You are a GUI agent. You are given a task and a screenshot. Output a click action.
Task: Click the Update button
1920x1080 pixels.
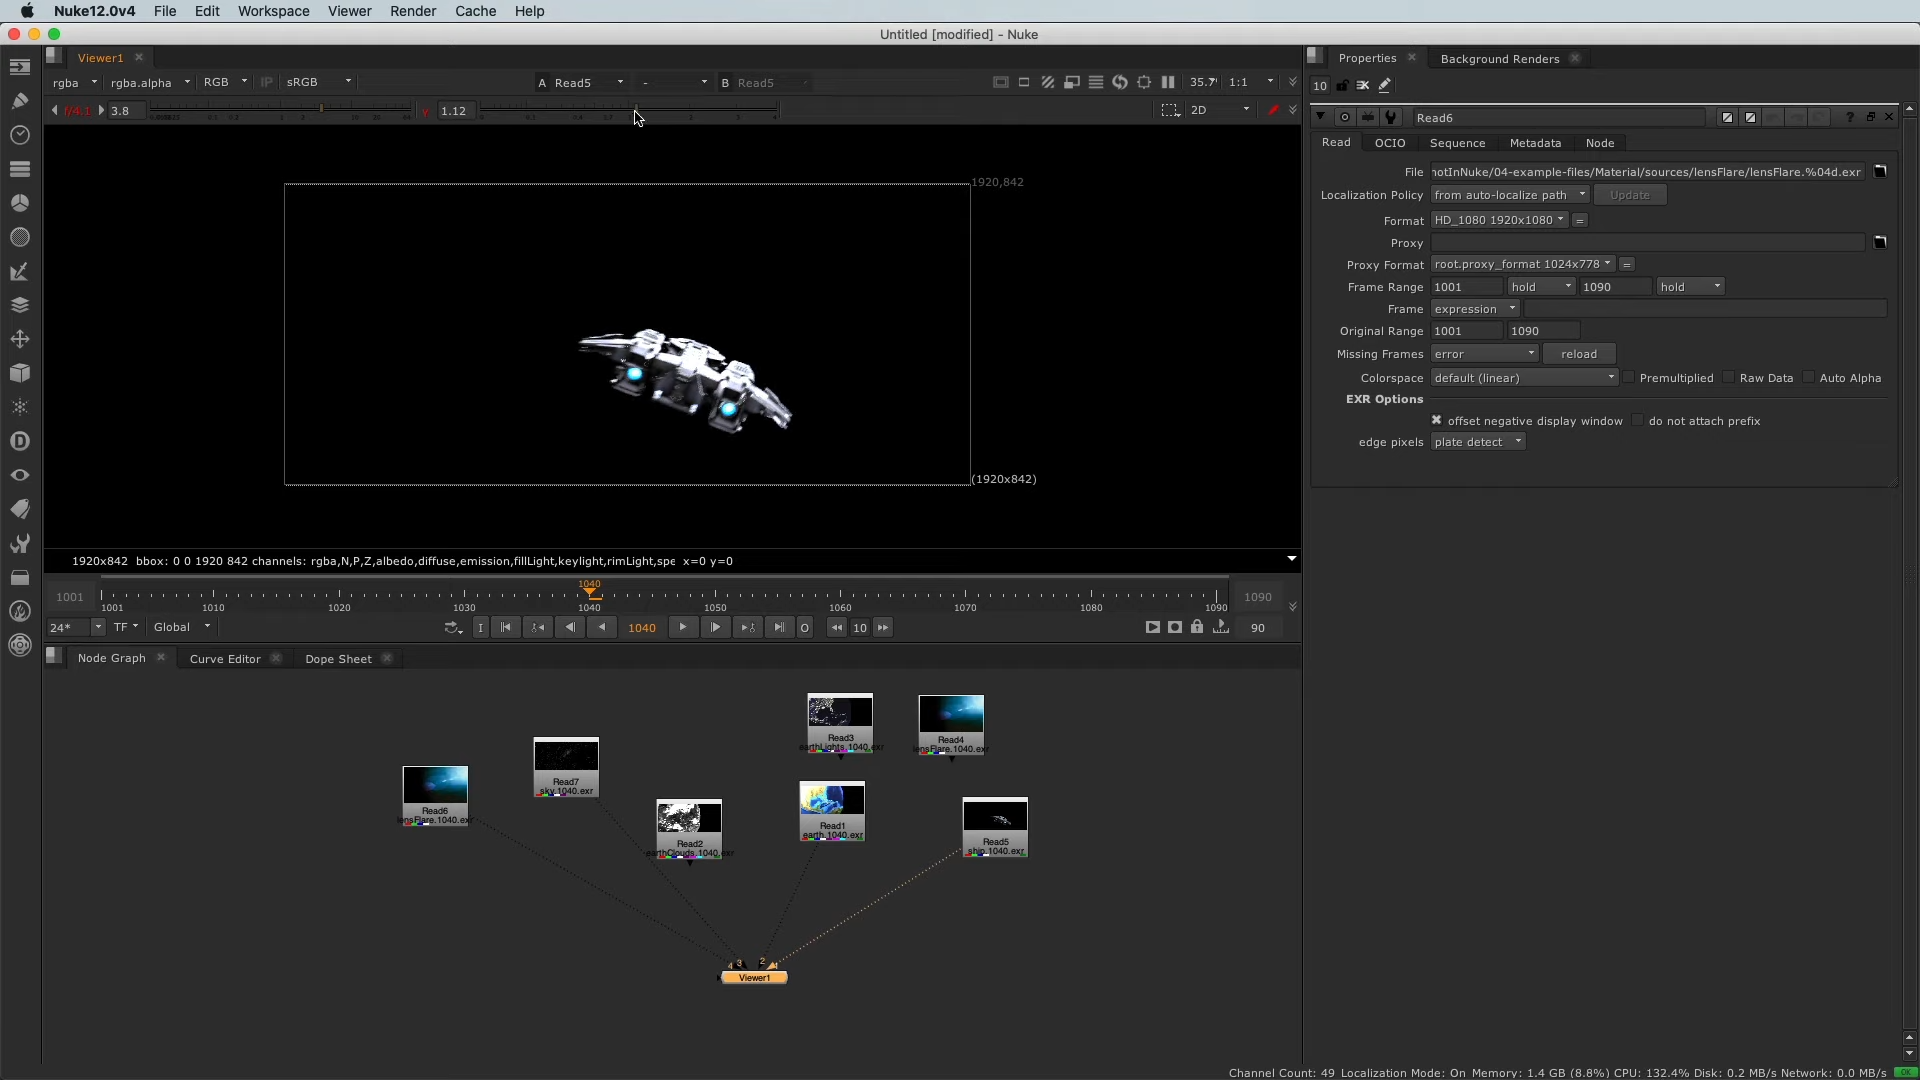pos(1630,195)
